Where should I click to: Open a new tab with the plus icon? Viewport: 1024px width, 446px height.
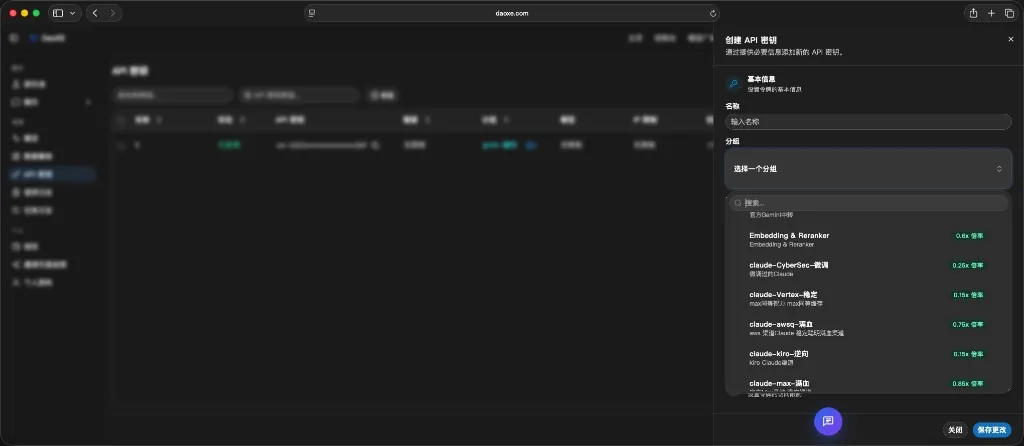(991, 13)
